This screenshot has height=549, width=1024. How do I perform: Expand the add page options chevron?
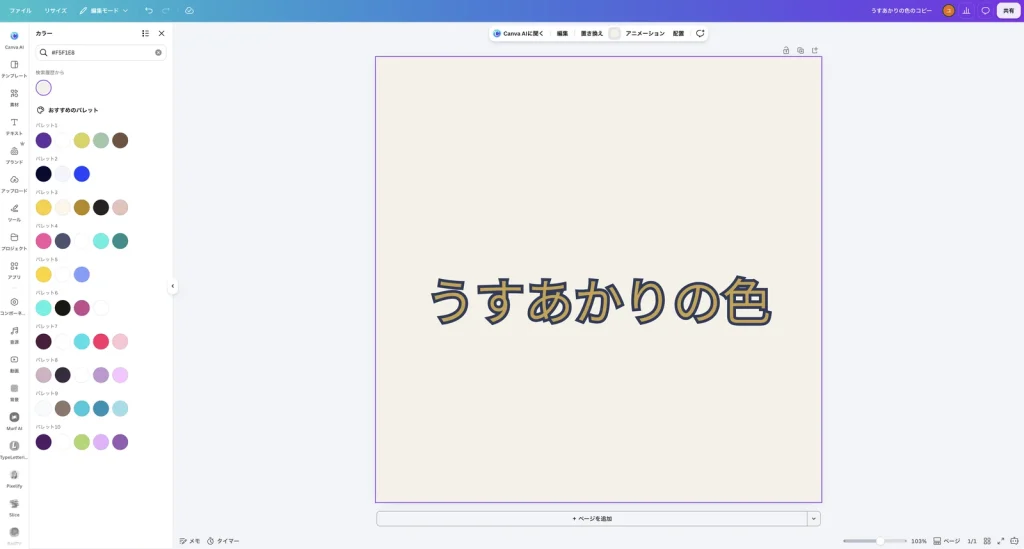(814, 519)
